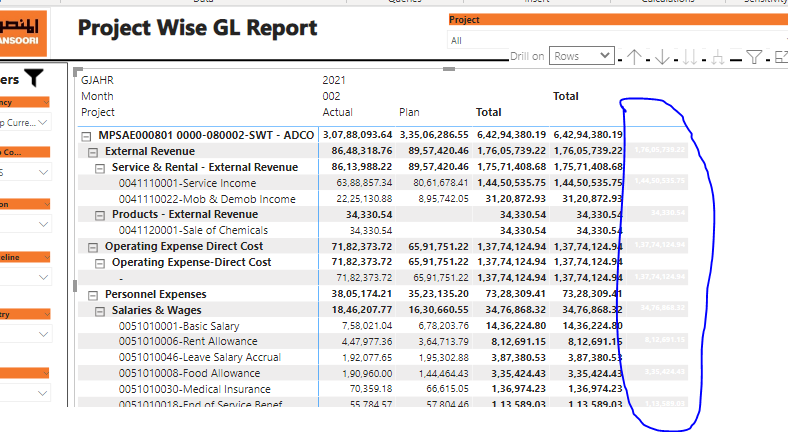
Task: Select the 0051010006-Rent Allowance row
Action: [188, 341]
